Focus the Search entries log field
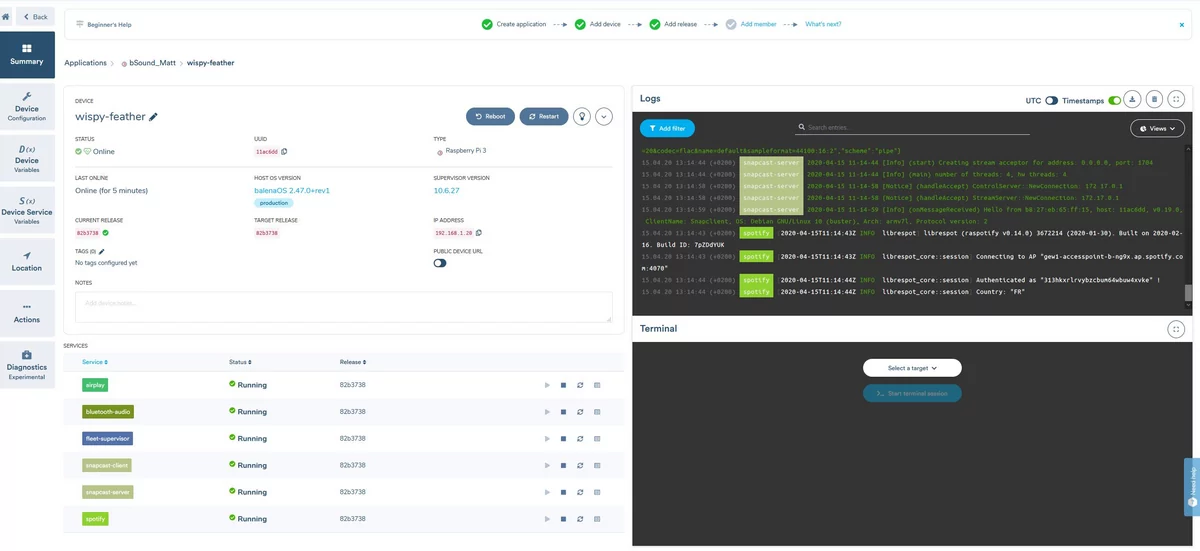The image size is (1200, 551). [912, 128]
